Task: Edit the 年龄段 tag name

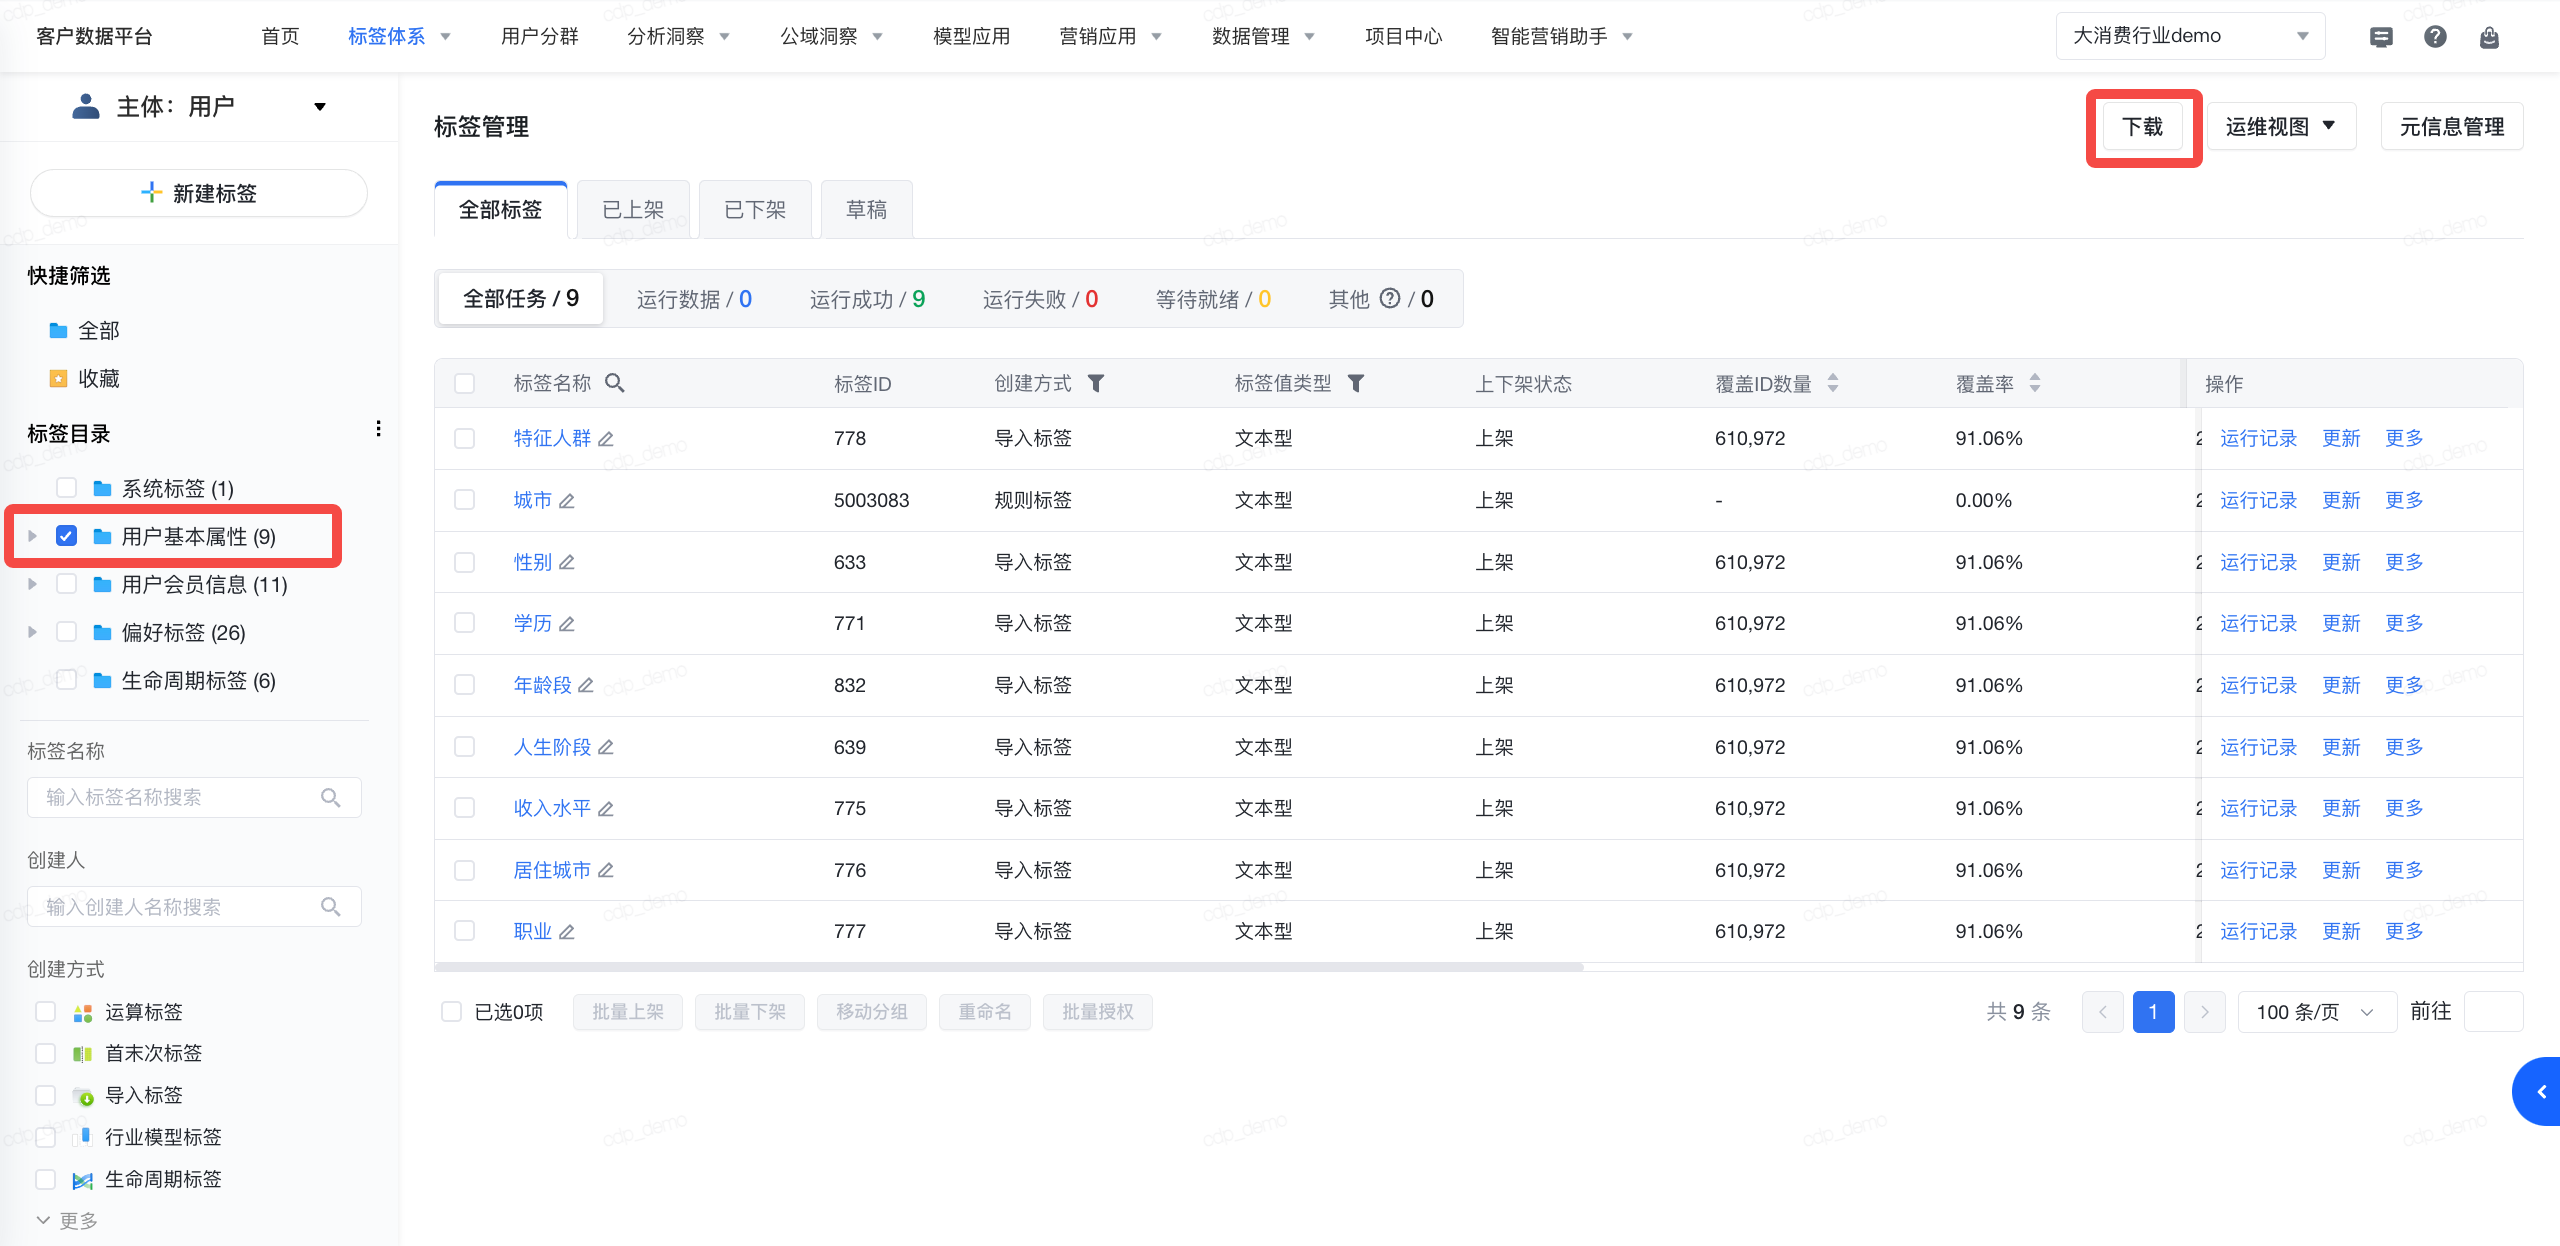Action: click(586, 686)
